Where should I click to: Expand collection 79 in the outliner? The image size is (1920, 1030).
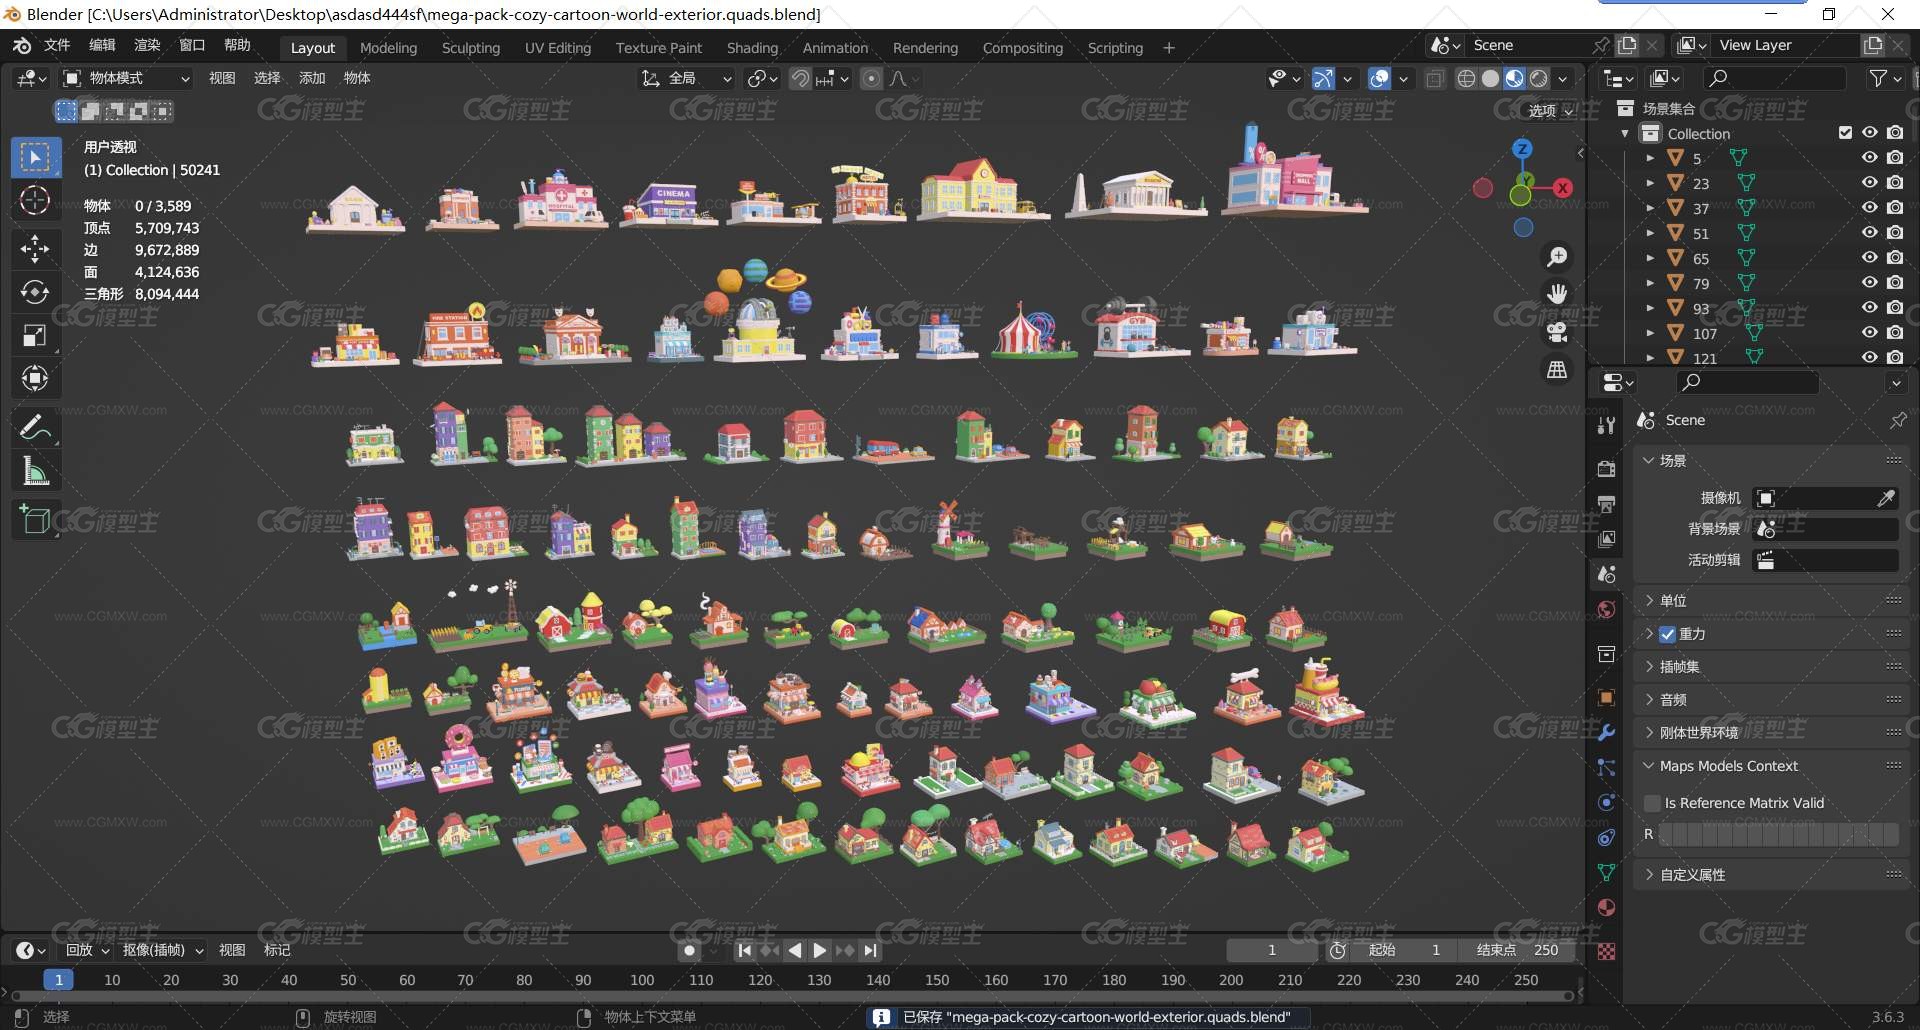[1650, 283]
